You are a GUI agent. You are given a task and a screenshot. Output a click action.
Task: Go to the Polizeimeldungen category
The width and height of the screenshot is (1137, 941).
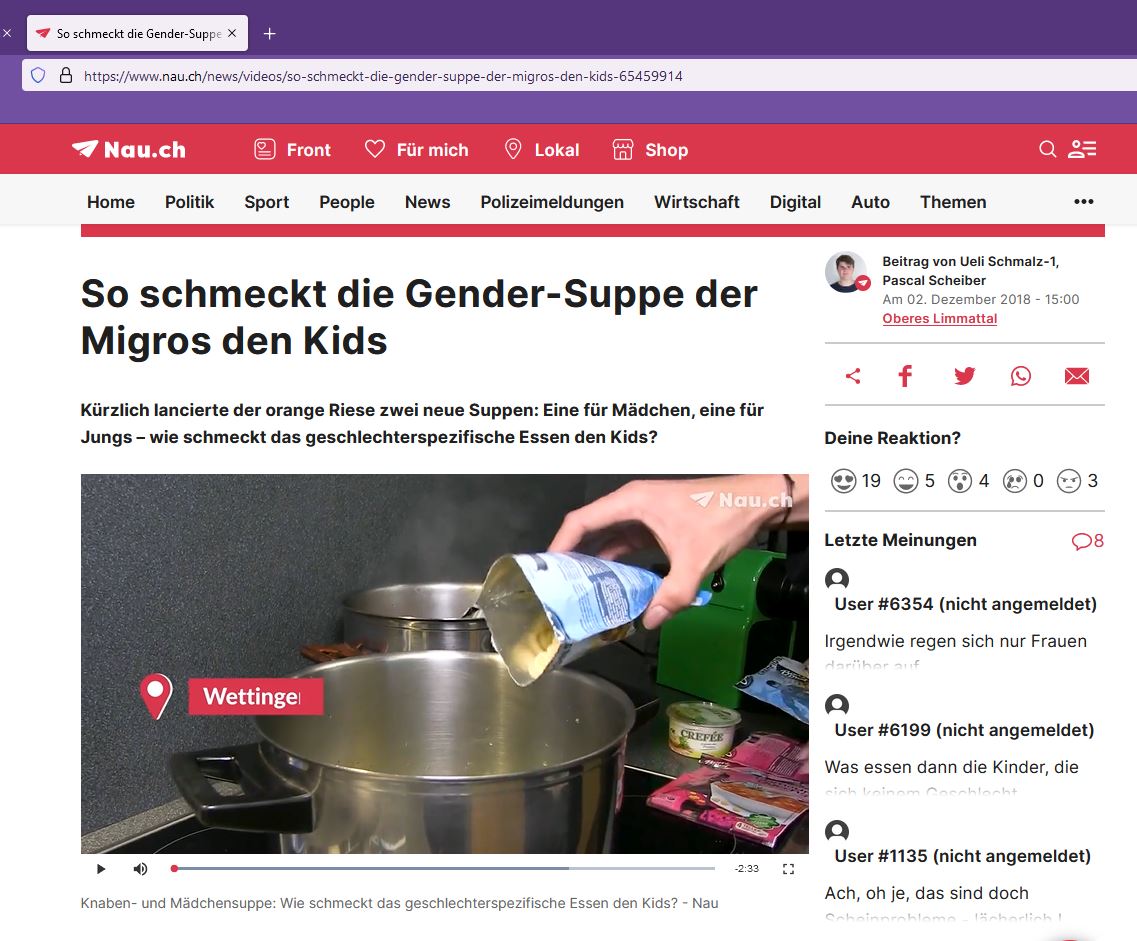[552, 202]
